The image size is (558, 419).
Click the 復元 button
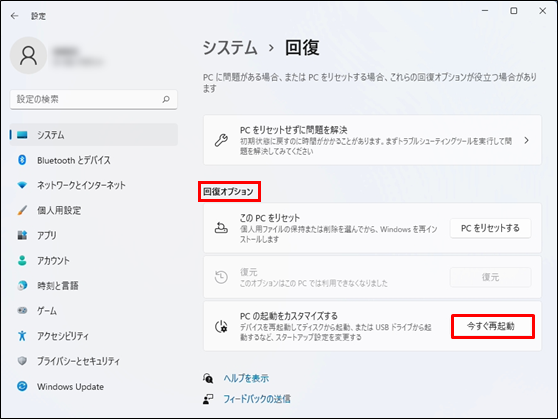click(x=490, y=277)
